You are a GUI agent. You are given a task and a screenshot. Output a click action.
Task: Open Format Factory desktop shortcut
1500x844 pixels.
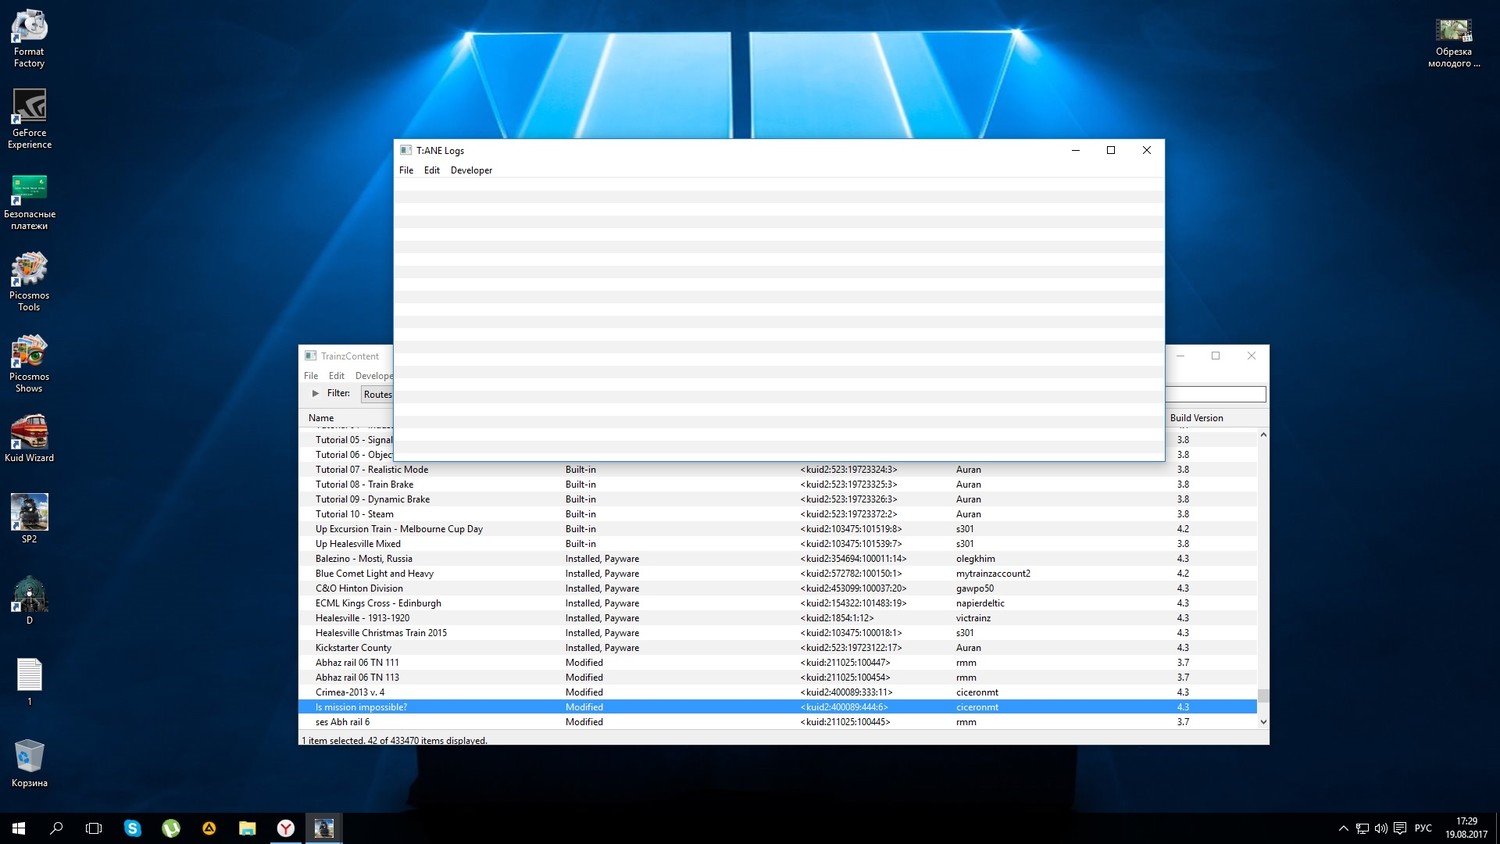[x=29, y=38]
